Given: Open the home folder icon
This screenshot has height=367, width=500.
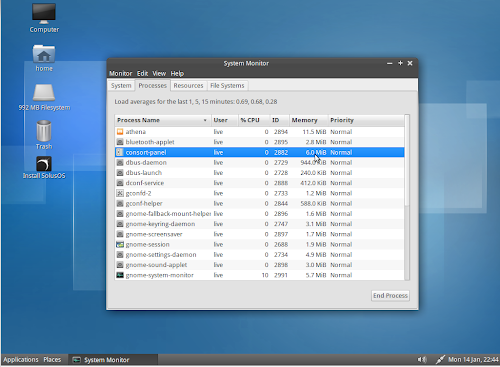Looking at the screenshot, I should (x=44, y=54).
